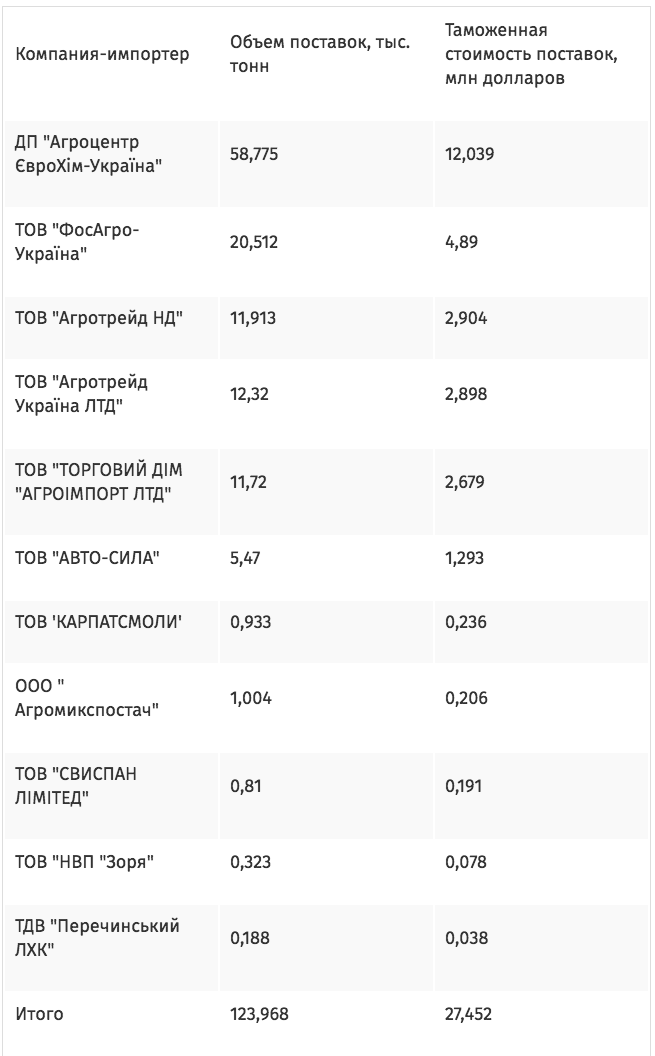The width and height of the screenshot is (655, 1056).
Task: Click the Таможенная стоимость поставок header
Action: coord(531,54)
